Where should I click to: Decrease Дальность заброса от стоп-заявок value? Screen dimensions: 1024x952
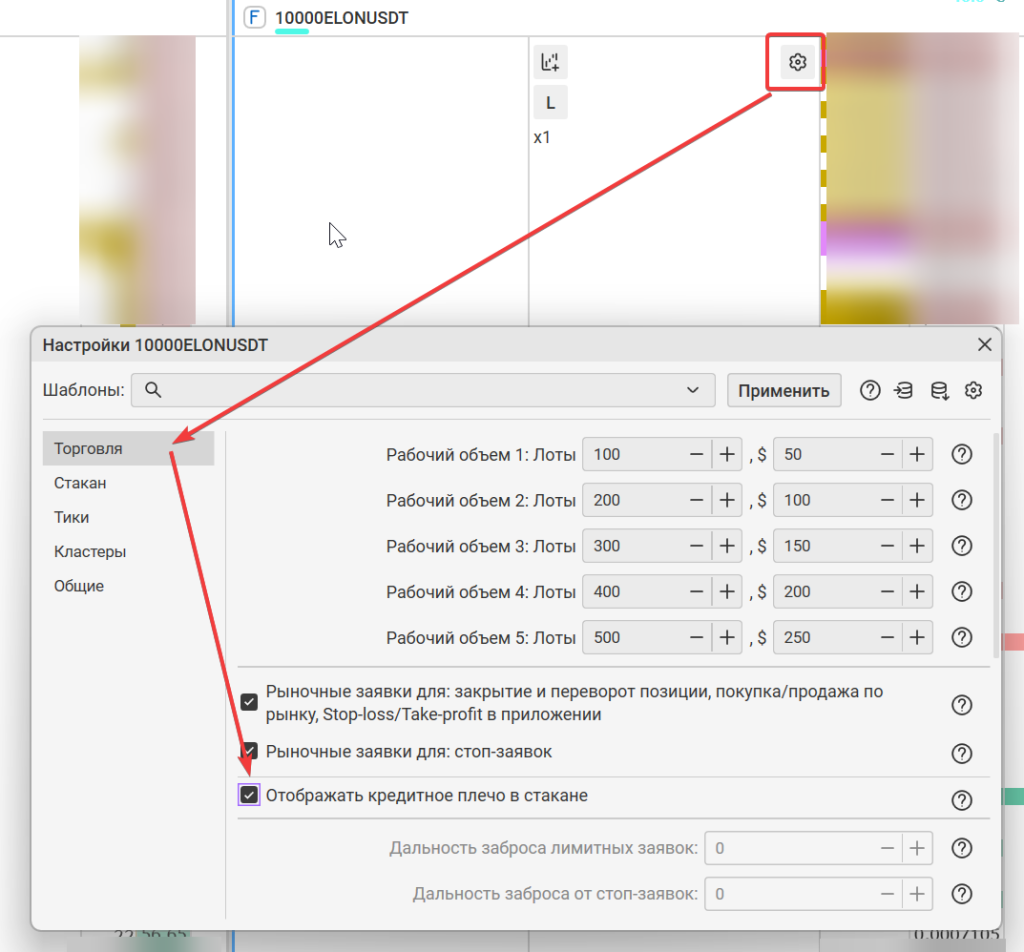point(887,894)
